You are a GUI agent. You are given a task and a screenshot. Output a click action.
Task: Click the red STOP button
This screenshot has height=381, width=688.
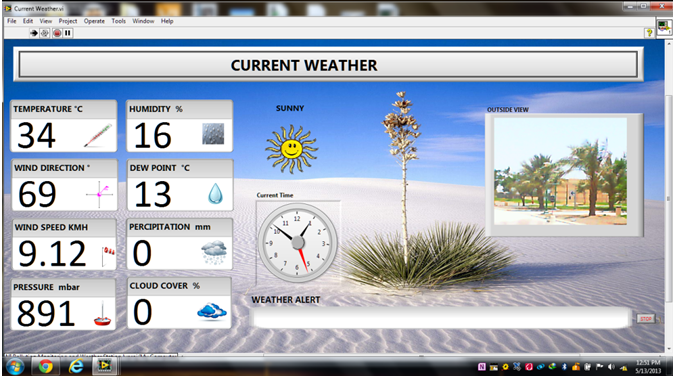(645, 319)
